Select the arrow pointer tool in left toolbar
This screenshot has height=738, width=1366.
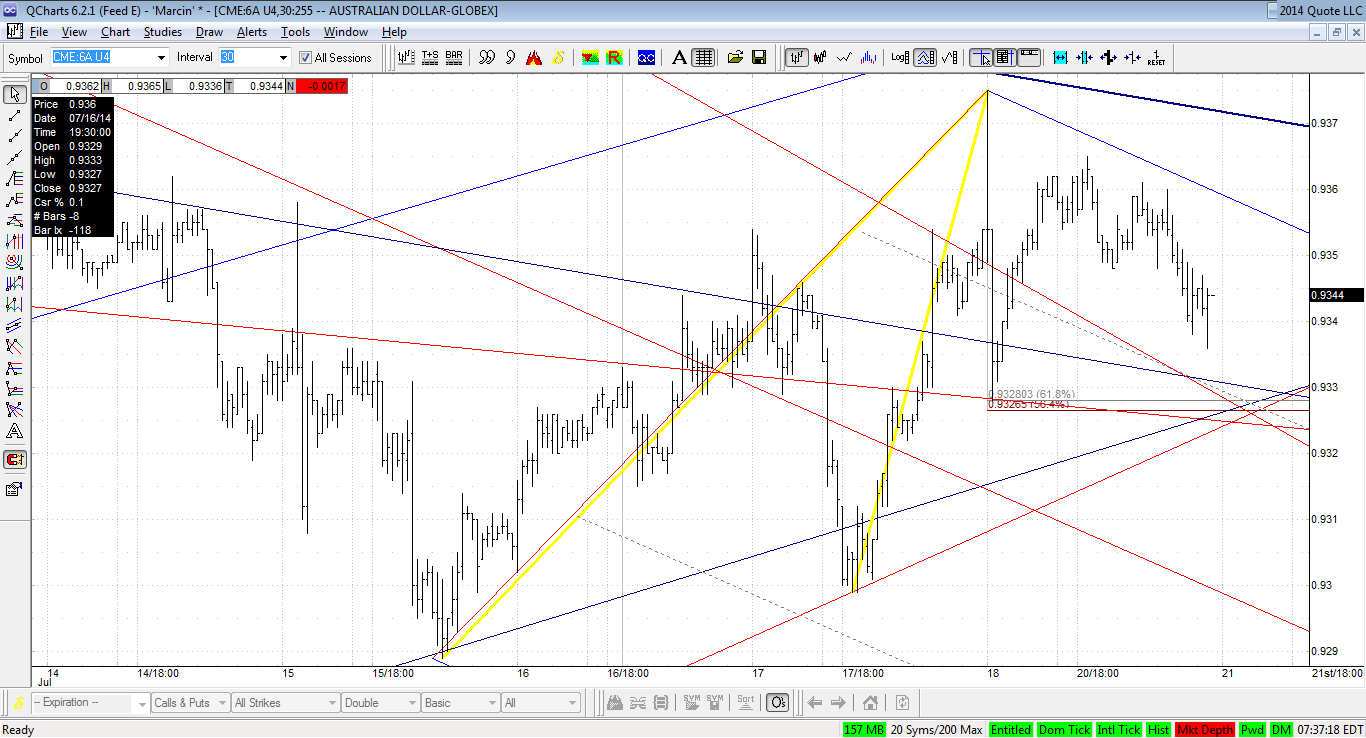[x=15, y=94]
